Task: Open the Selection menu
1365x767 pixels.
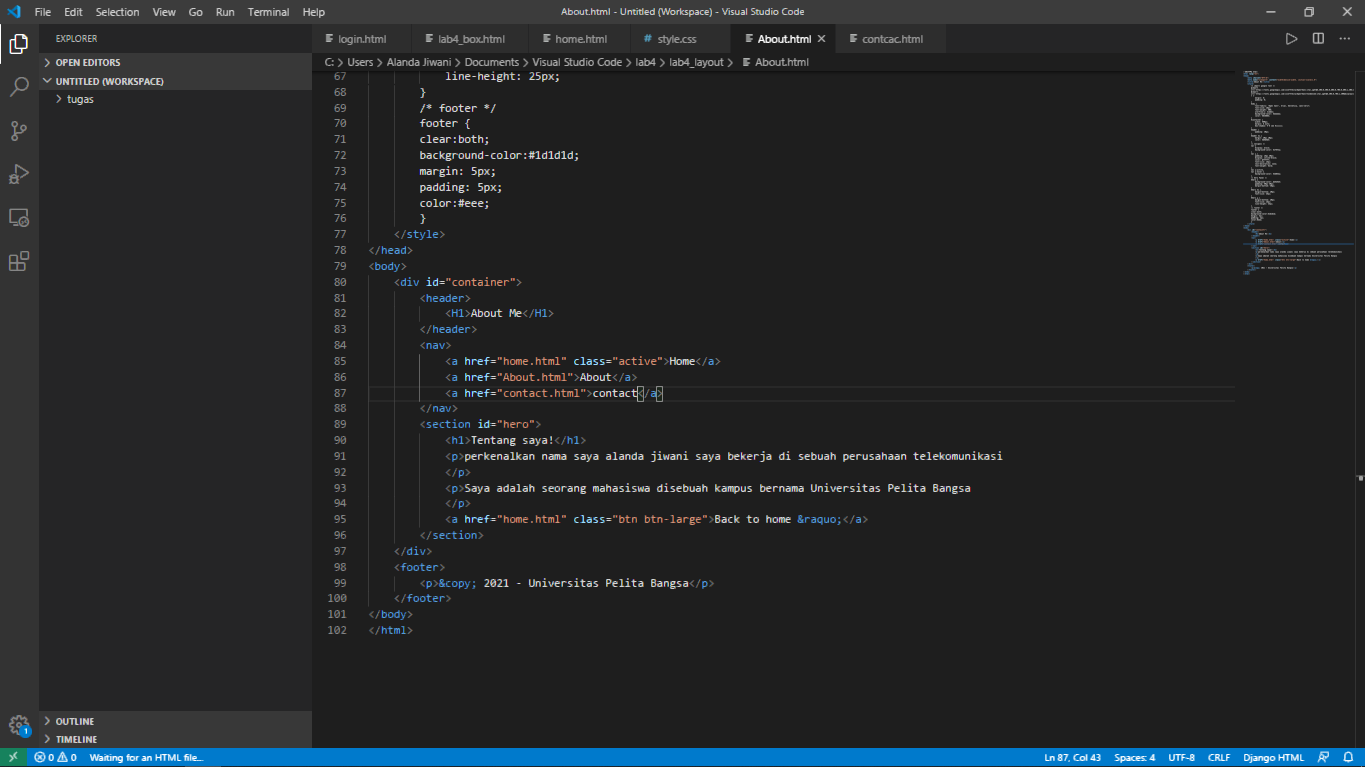Action: point(118,12)
